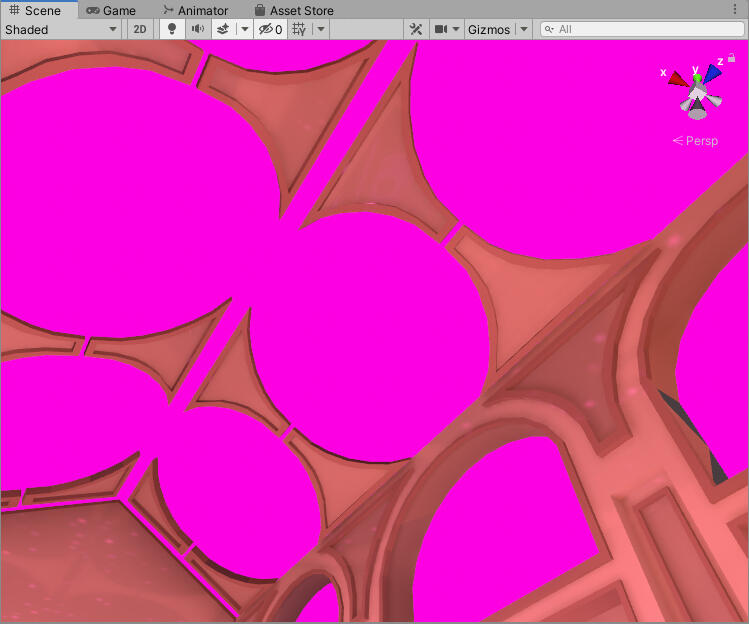Click the blue Z axis cone
This screenshot has width=749, height=624.
pyautogui.click(x=711, y=73)
